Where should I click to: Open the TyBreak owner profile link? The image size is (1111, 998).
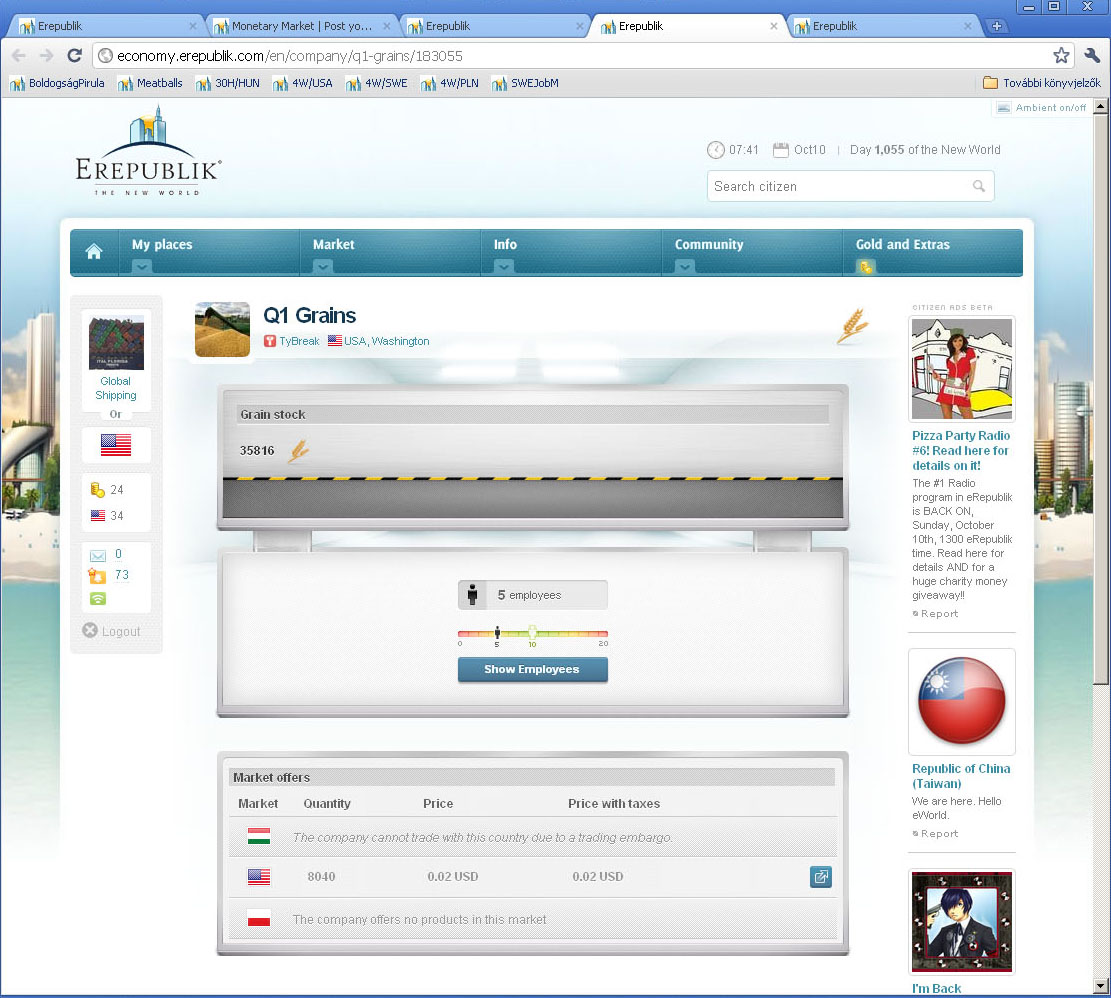point(299,341)
